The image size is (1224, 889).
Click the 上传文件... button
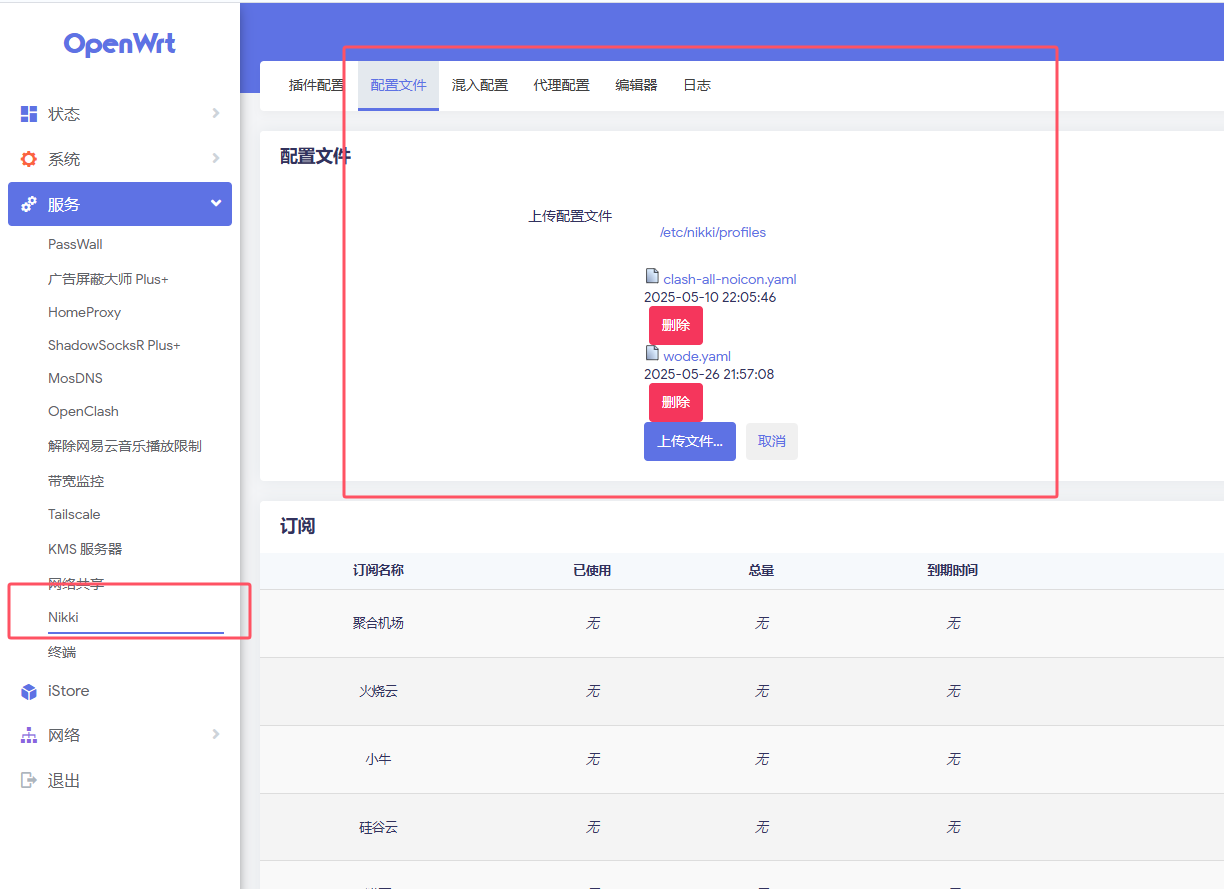(690, 441)
